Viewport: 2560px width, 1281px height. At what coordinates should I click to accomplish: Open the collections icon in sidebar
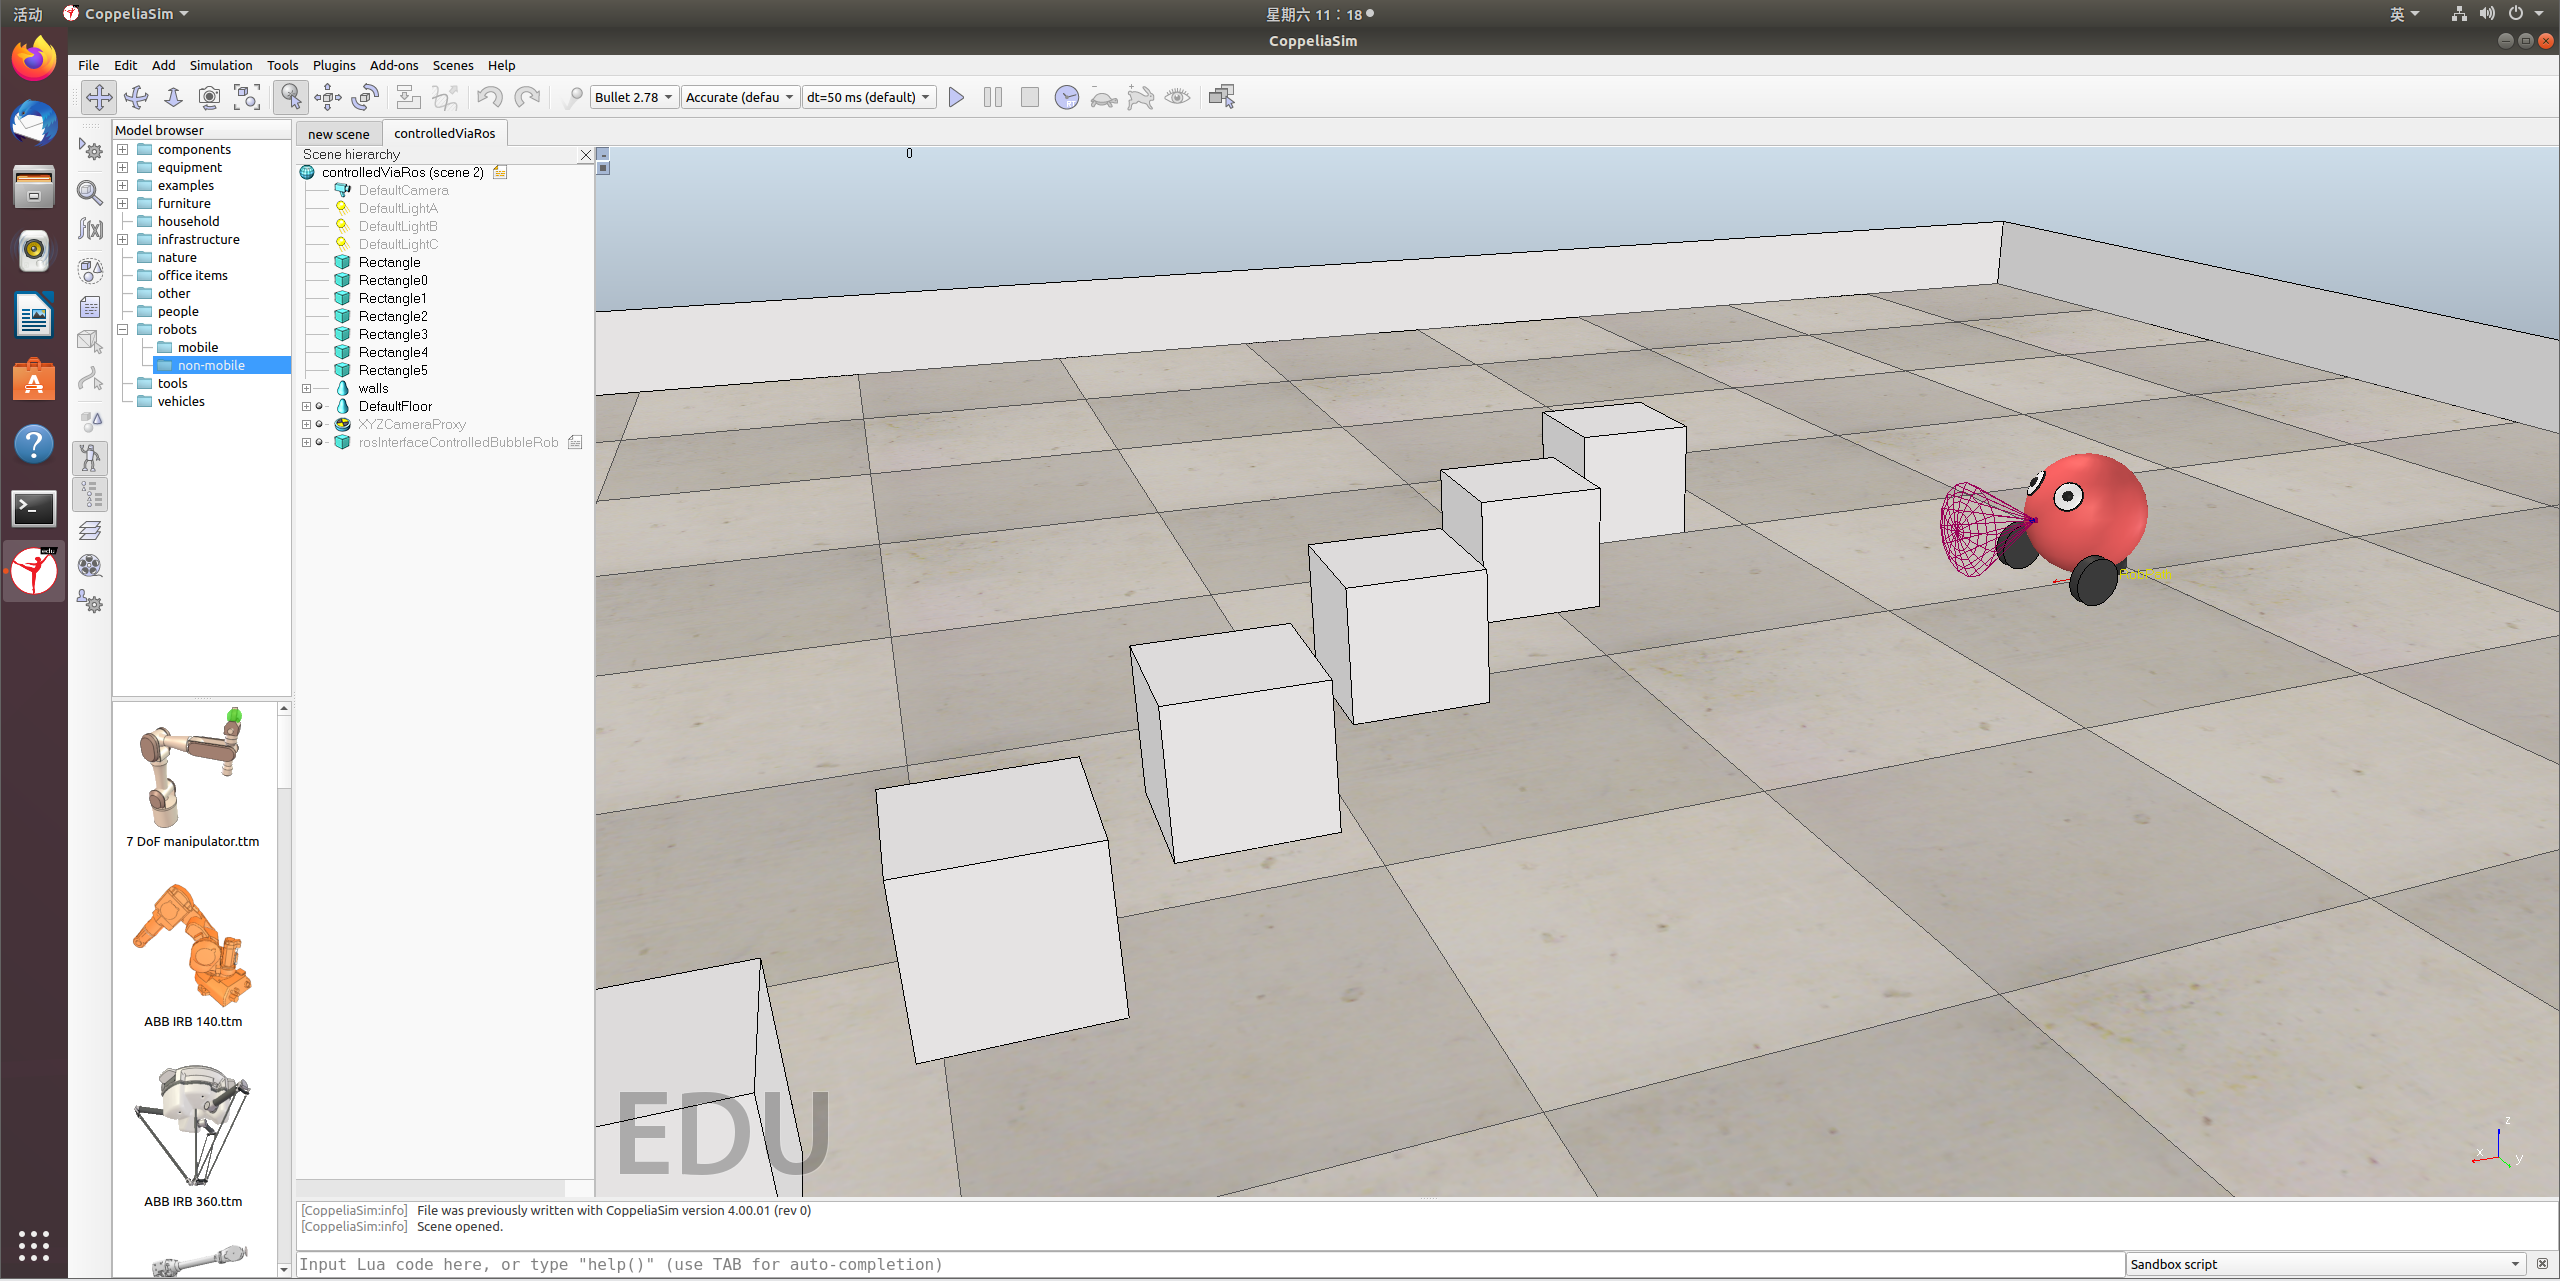tap(90, 270)
